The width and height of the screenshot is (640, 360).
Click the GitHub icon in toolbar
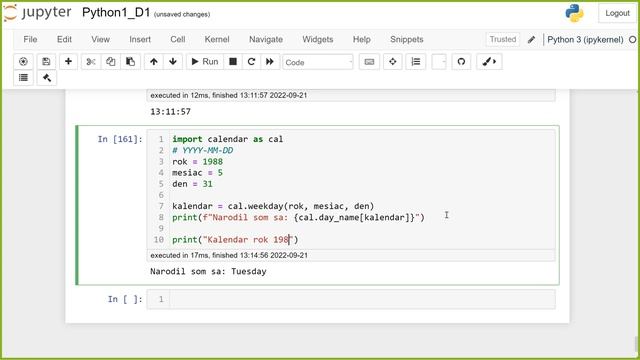coord(461,62)
